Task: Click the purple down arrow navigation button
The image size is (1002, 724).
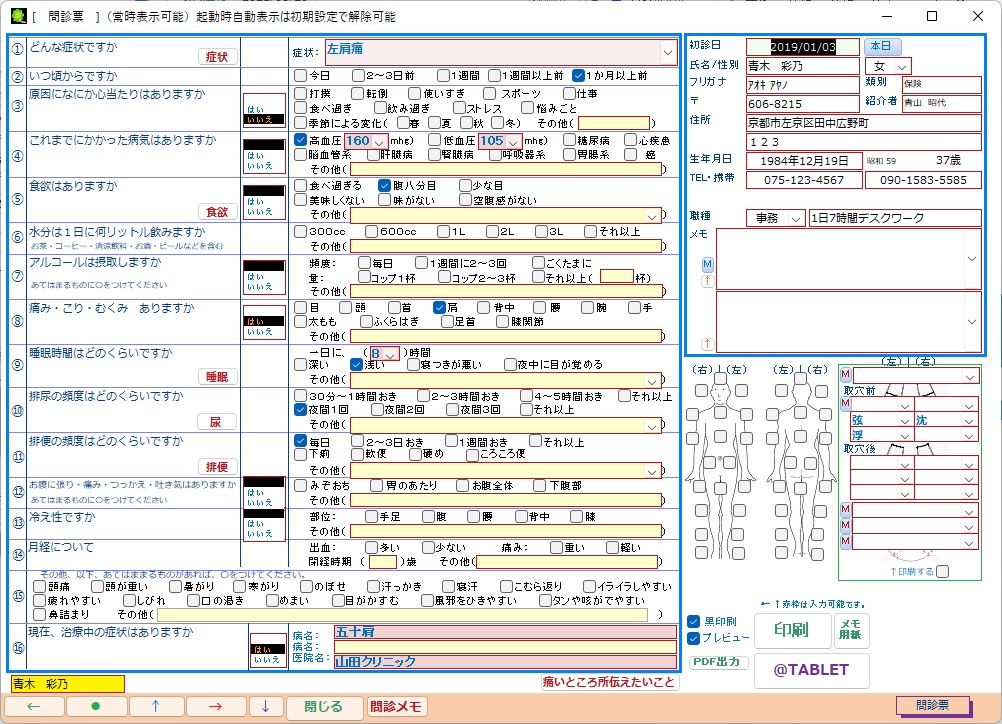Action: pyautogui.click(x=265, y=706)
